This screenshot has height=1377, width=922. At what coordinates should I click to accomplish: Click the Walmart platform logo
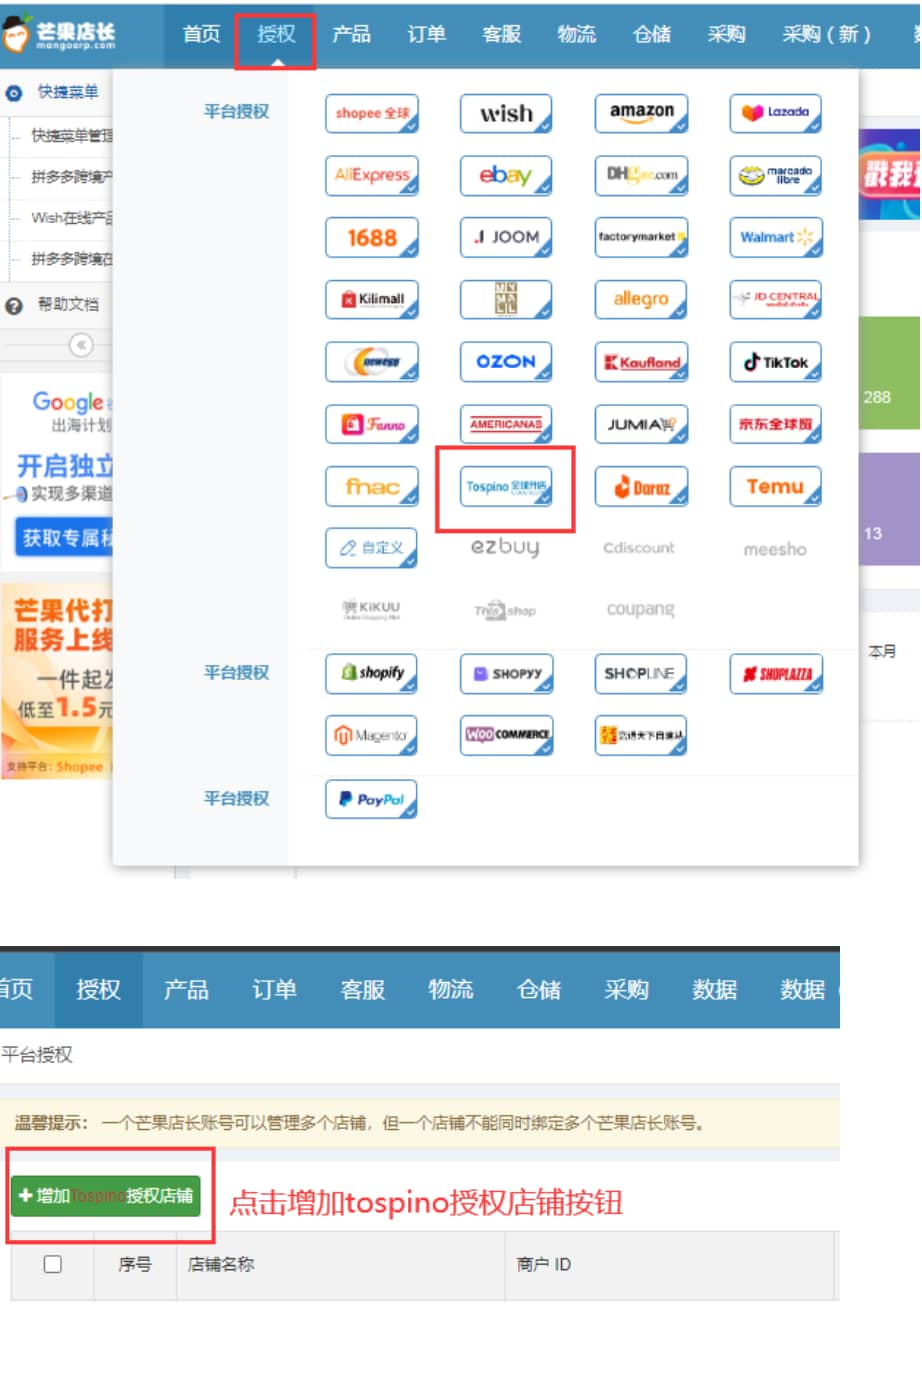pos(776,237)
